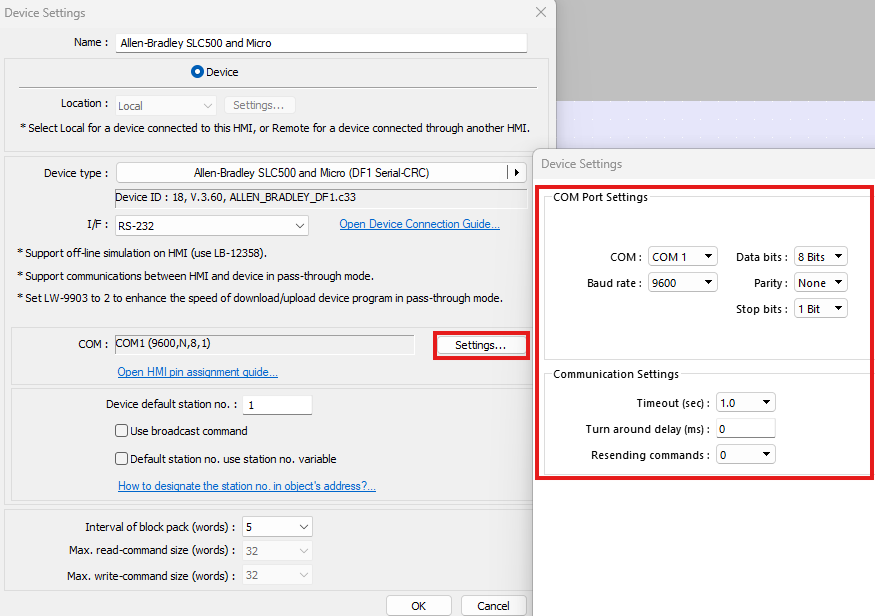This screenshot has width=875, height=616.
Task: Close the Device Settings dialog
Action: point(541,12)
